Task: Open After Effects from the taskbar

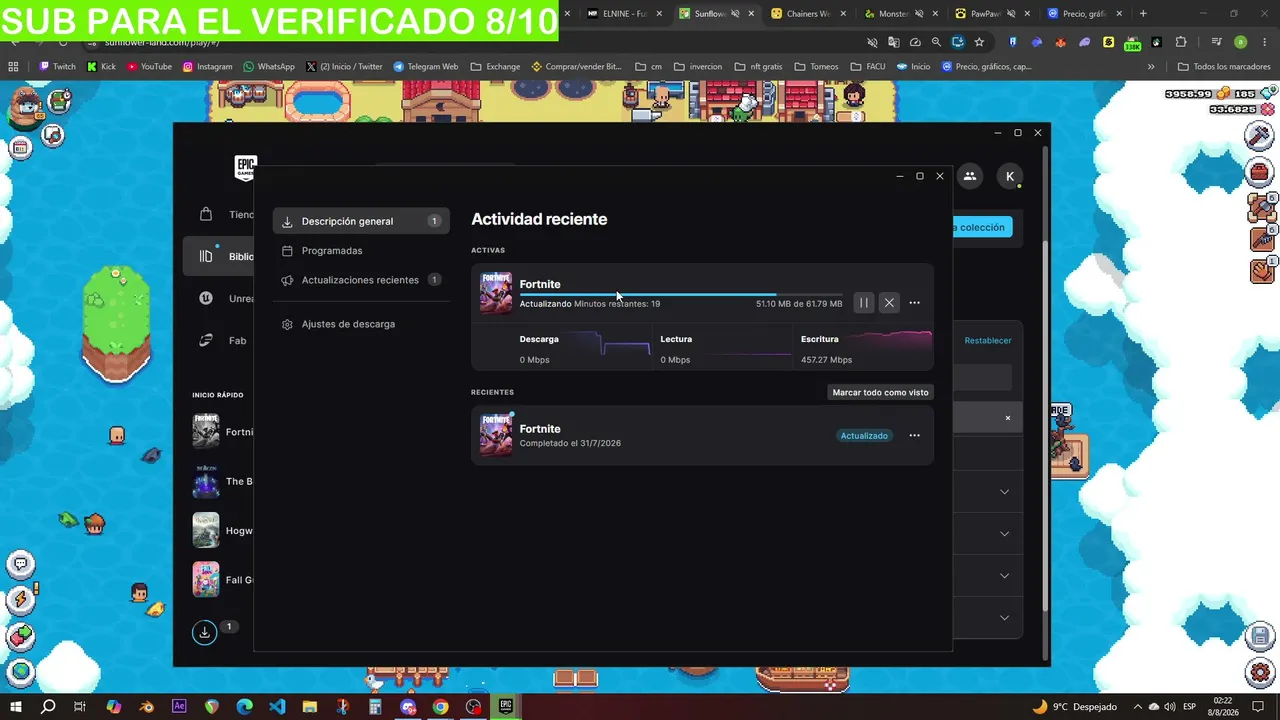Action: 179,707
